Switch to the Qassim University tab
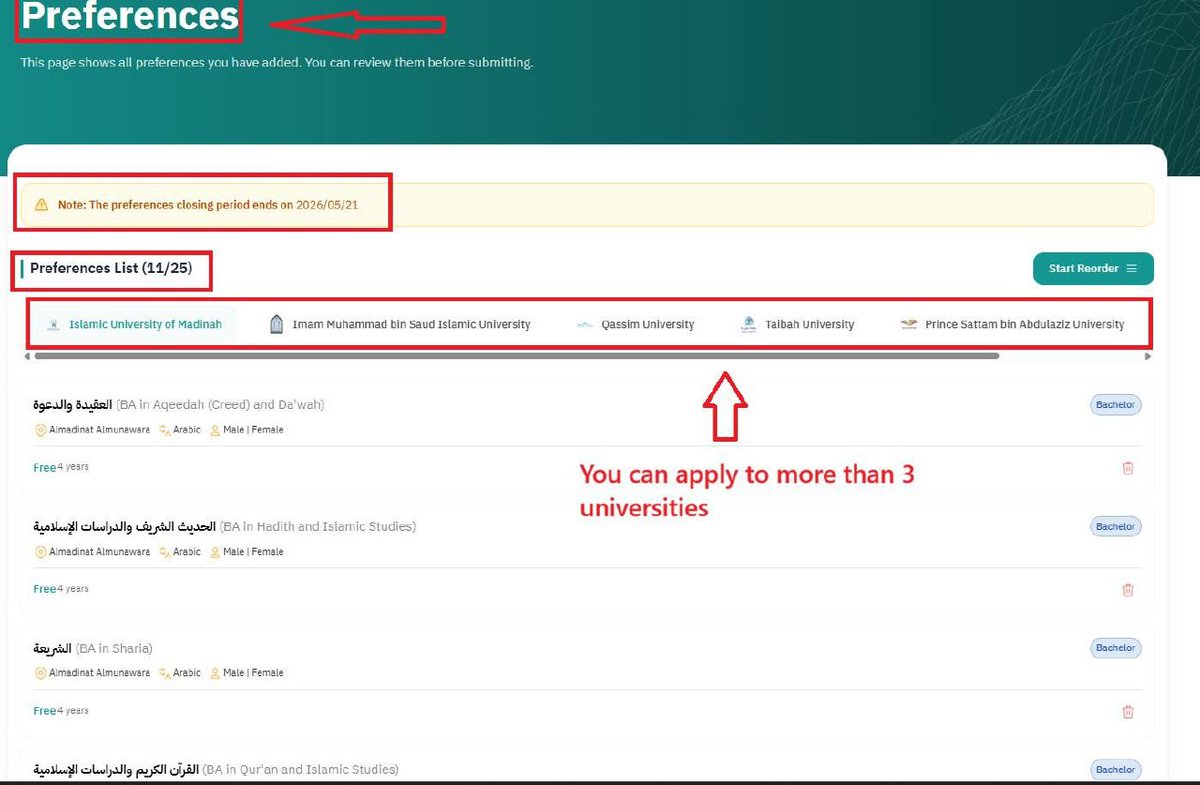The image size is (1200, 785). point(636,324)
